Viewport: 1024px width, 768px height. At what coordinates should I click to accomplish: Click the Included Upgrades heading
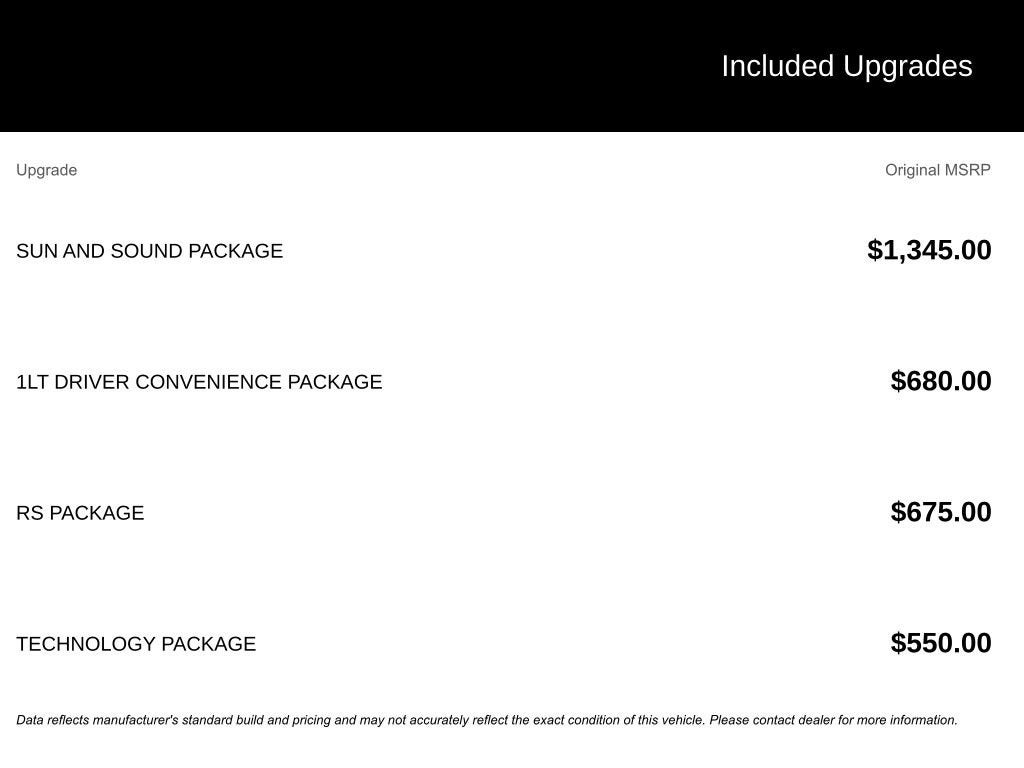tap(846, 66)
